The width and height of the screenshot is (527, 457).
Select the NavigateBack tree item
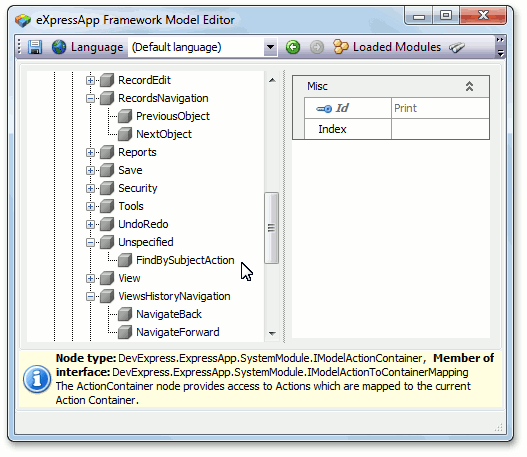click(x=169, y=315)
